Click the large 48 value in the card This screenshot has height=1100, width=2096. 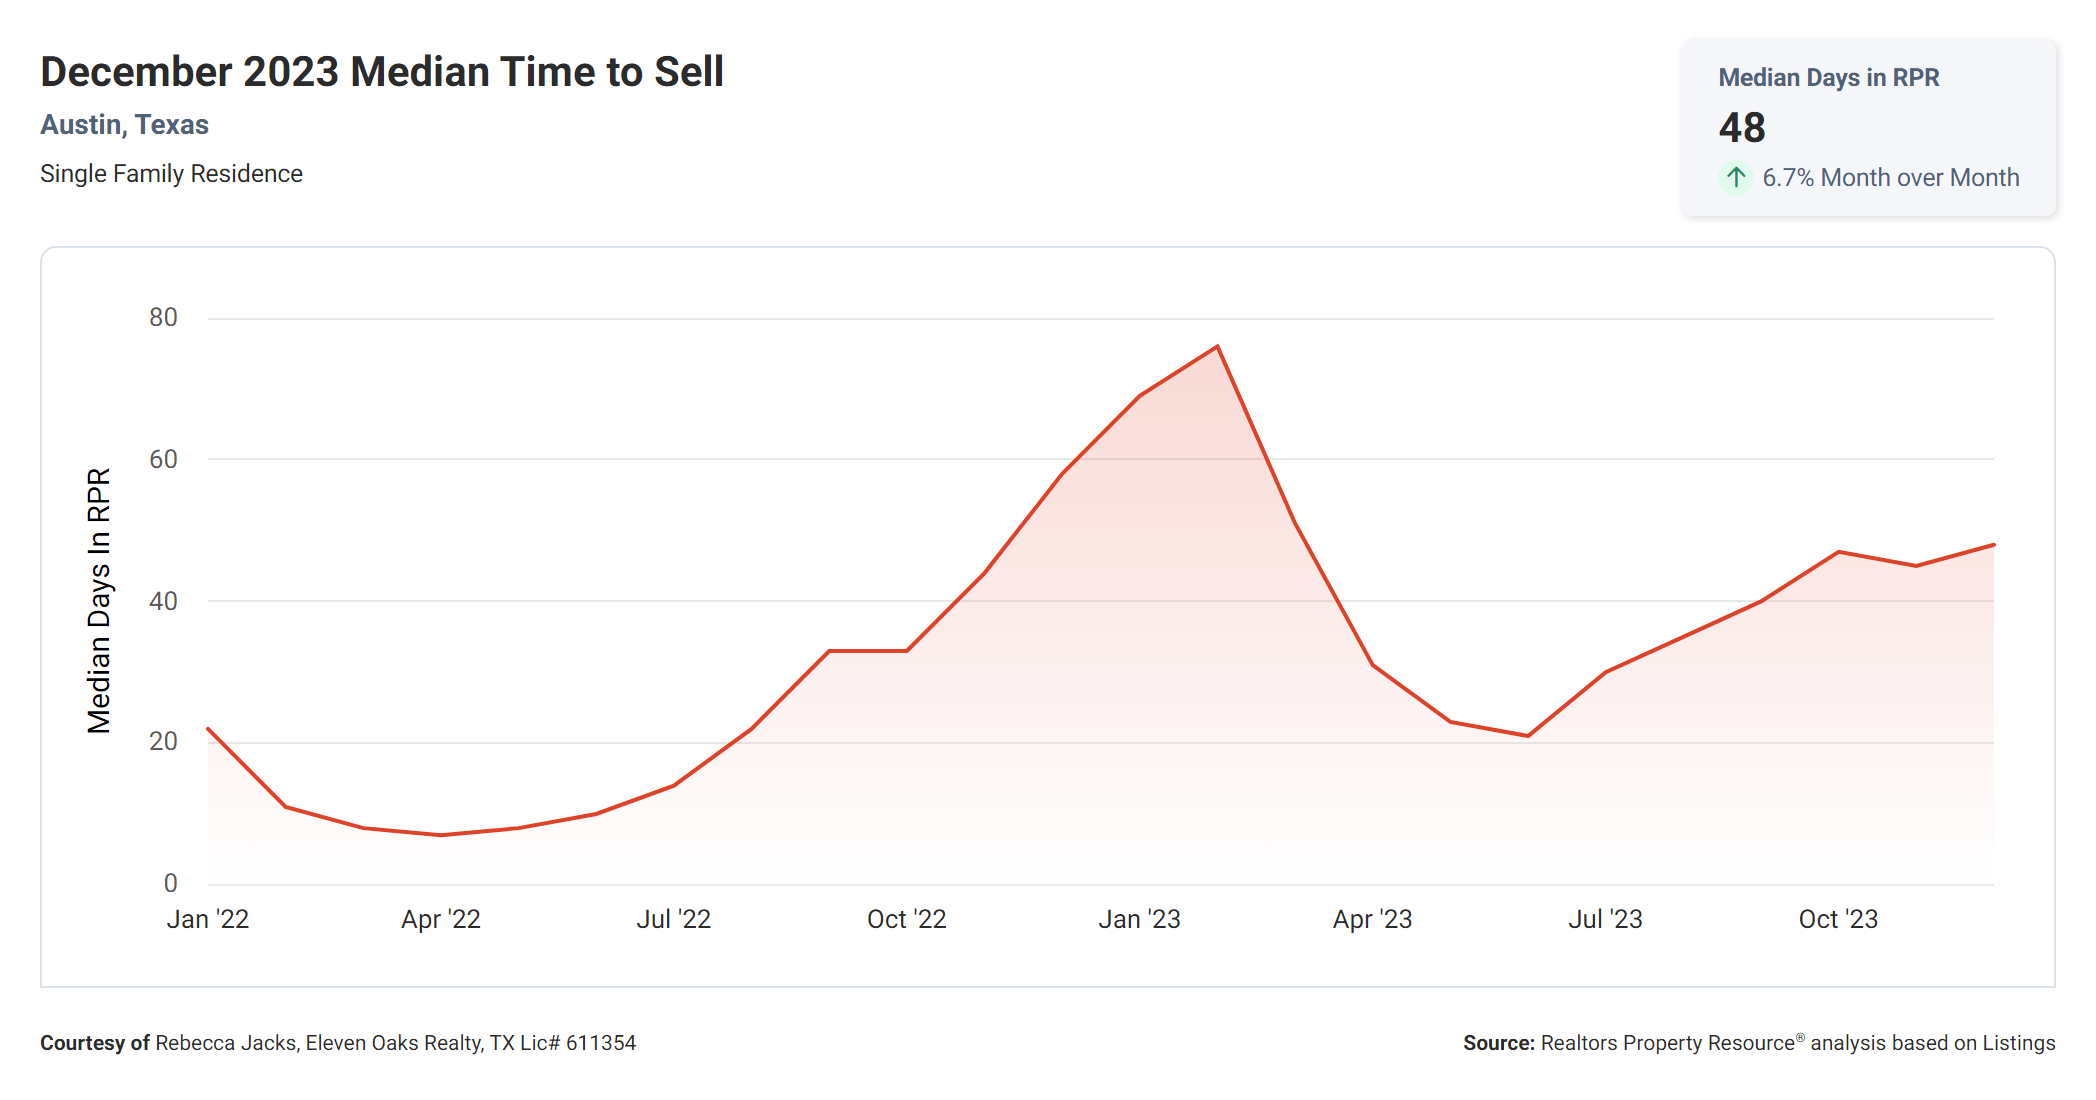[x=1742, y=127]
